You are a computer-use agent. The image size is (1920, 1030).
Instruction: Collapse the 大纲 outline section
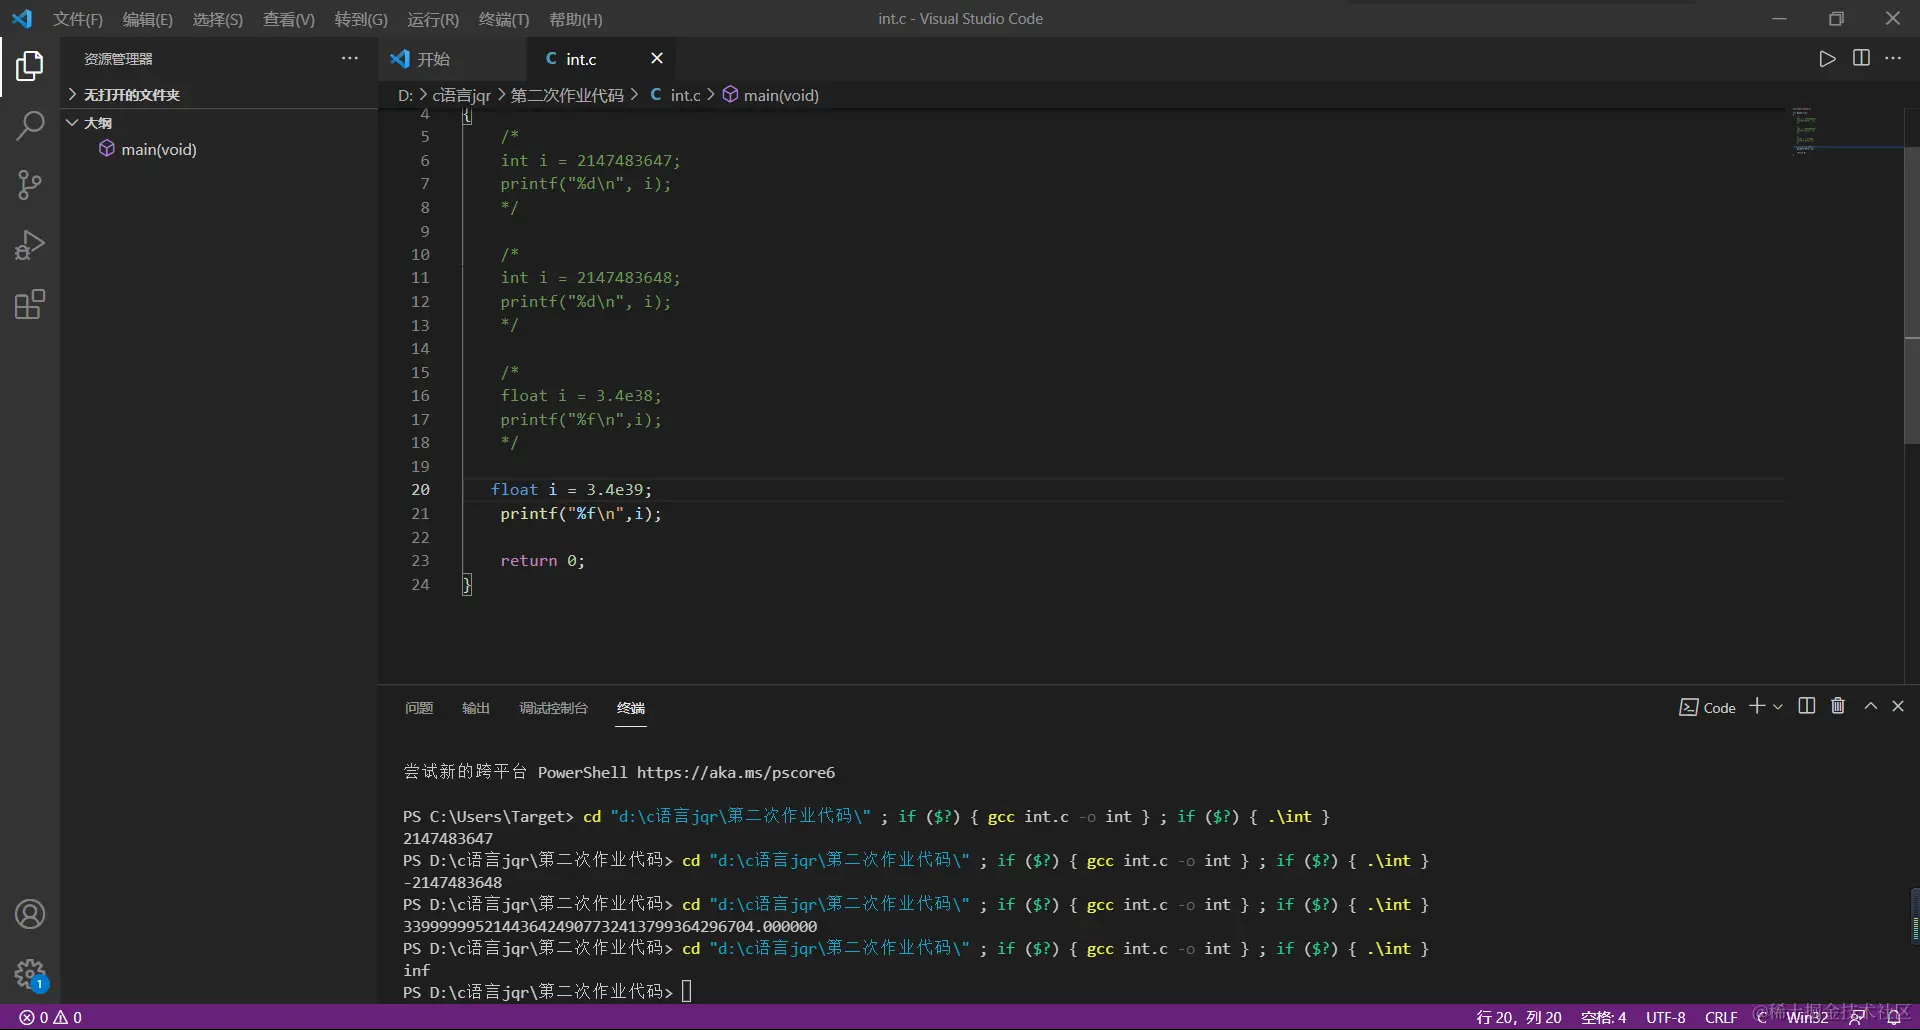[97, 123]
